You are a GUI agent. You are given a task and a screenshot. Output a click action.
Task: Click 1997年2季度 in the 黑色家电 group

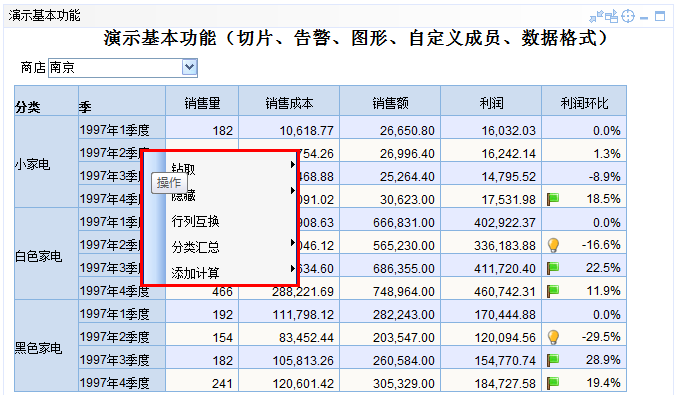pos(115,337)
